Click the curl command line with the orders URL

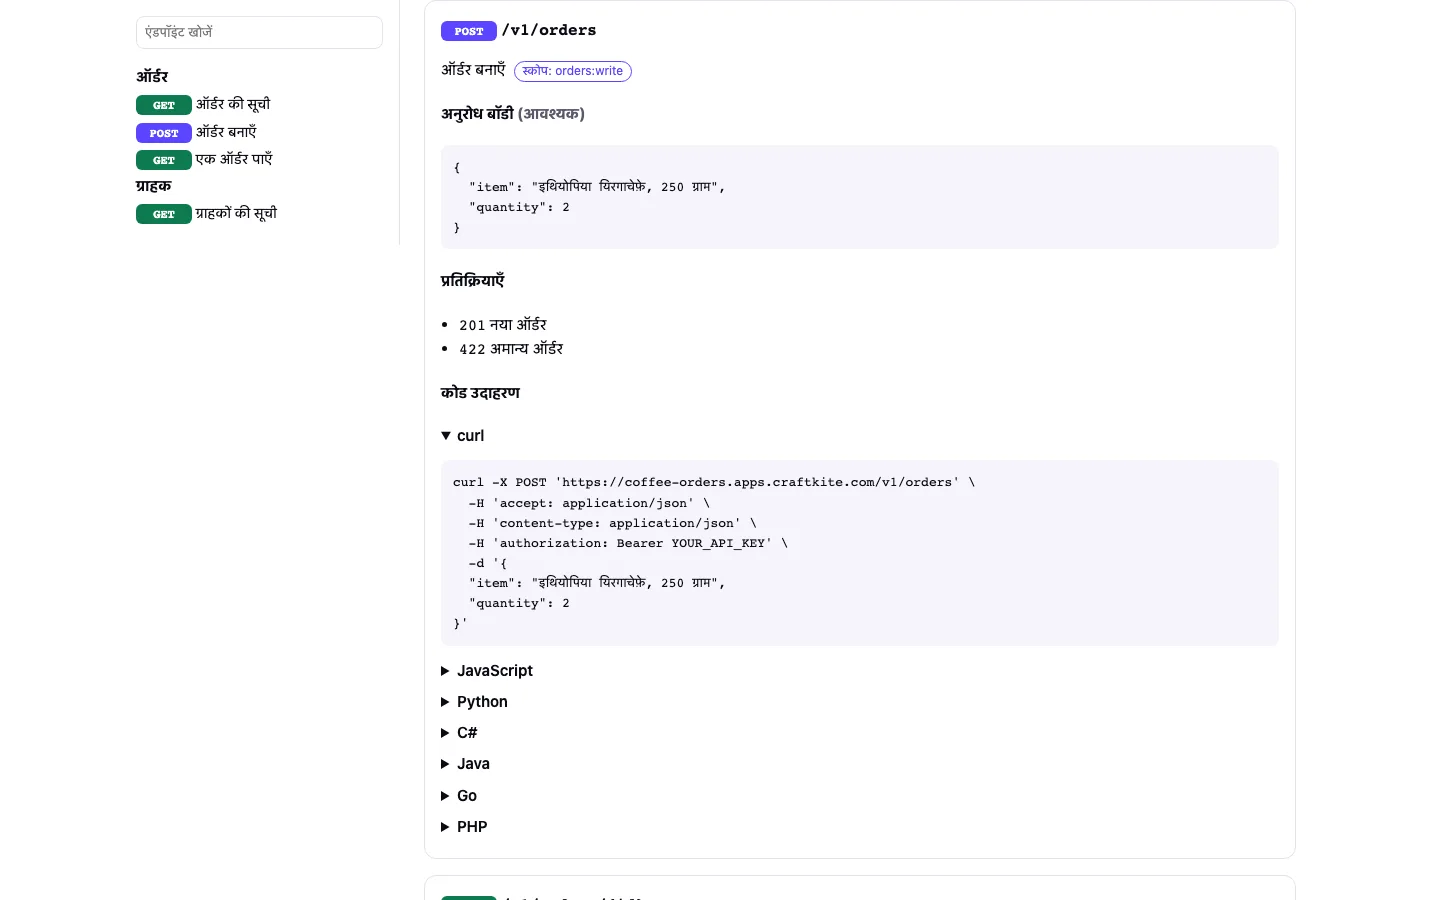[714, 482]
